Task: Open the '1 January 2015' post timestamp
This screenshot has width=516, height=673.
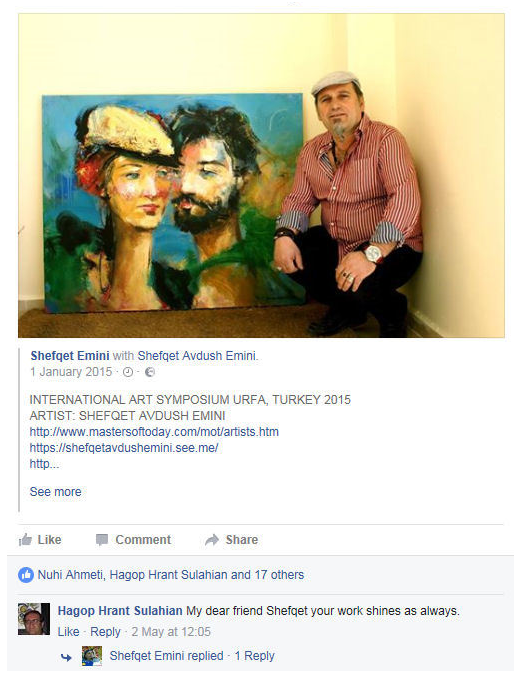Action: [x=71, y=372]
